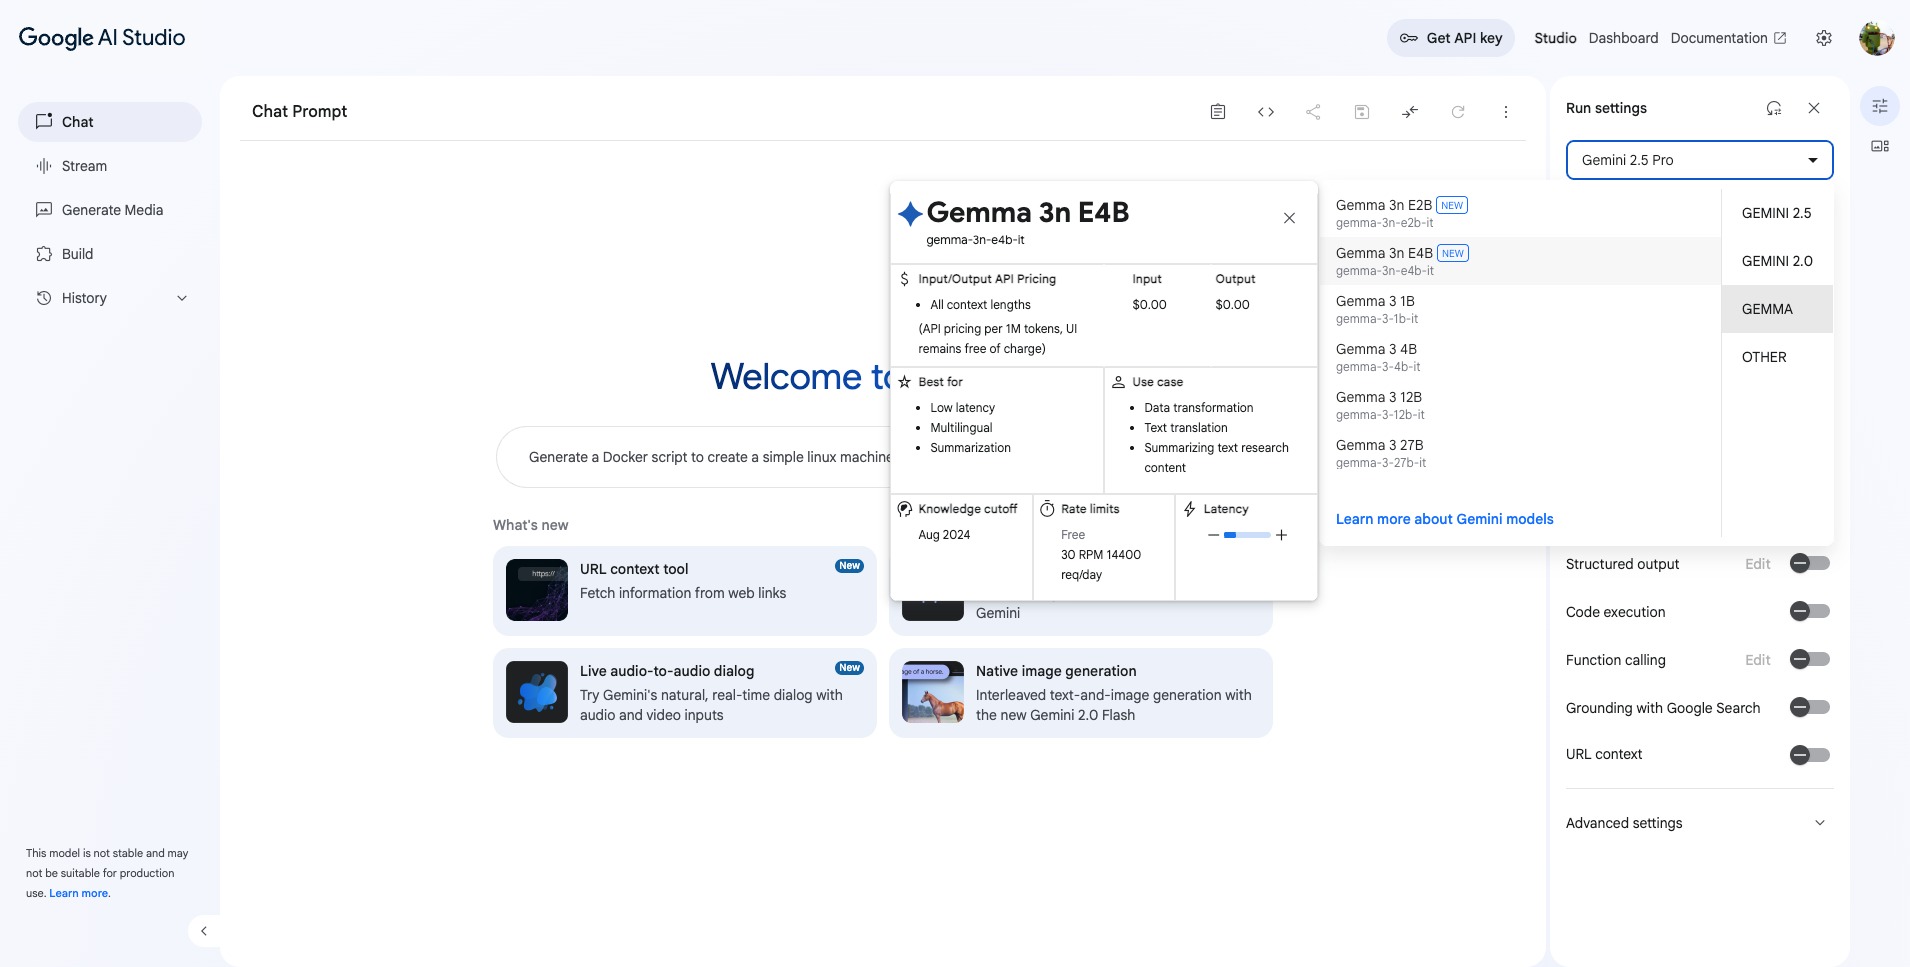This screenshot has width=1910, height=967.
Task: Click the Gemma 3n E4B sparkle icon
Action: tap(910, 213)
